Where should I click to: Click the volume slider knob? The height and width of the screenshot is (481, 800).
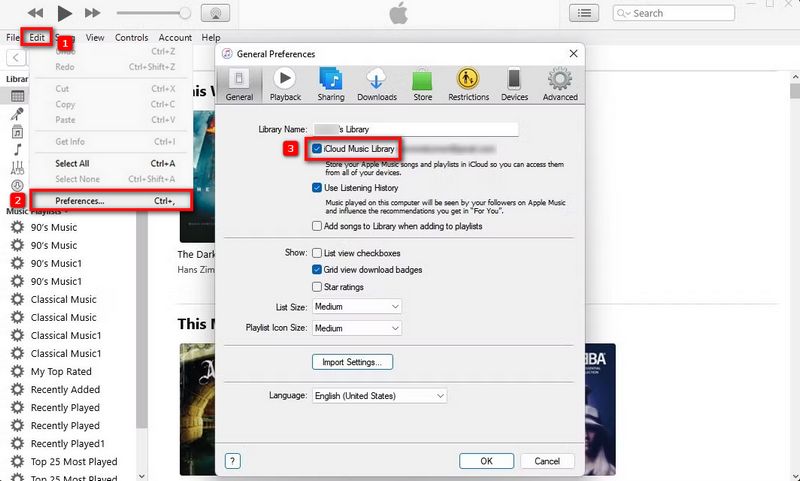pos(186,13)
